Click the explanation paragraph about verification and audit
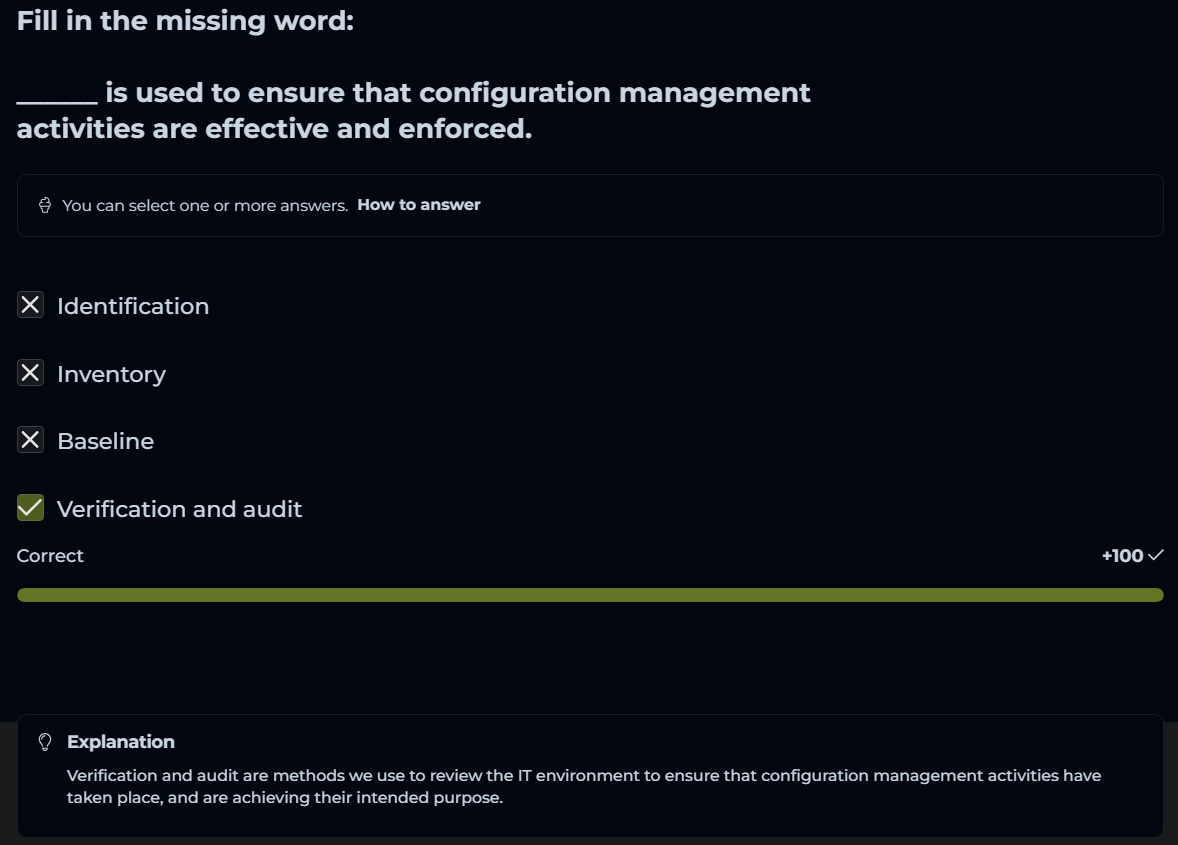 click(x=584, y=787)
